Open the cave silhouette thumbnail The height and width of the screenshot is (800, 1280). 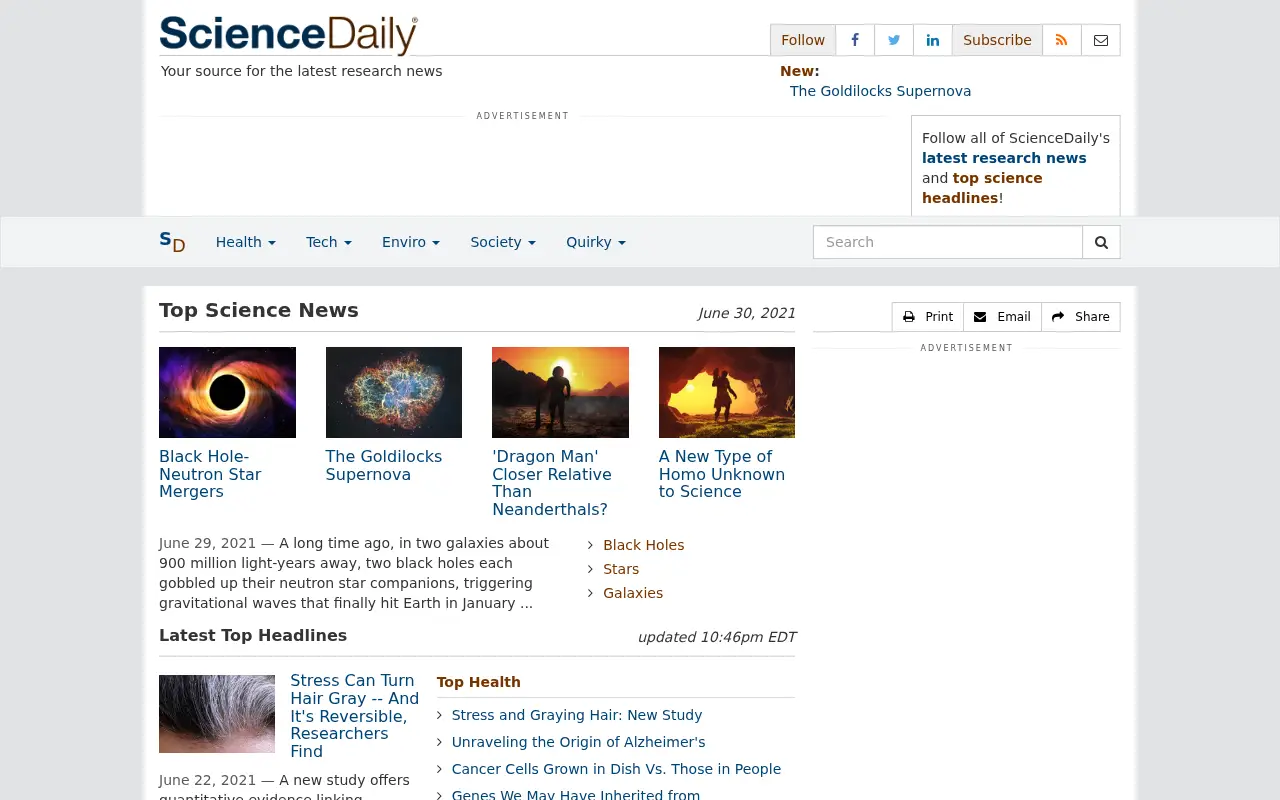click(727, 392)
